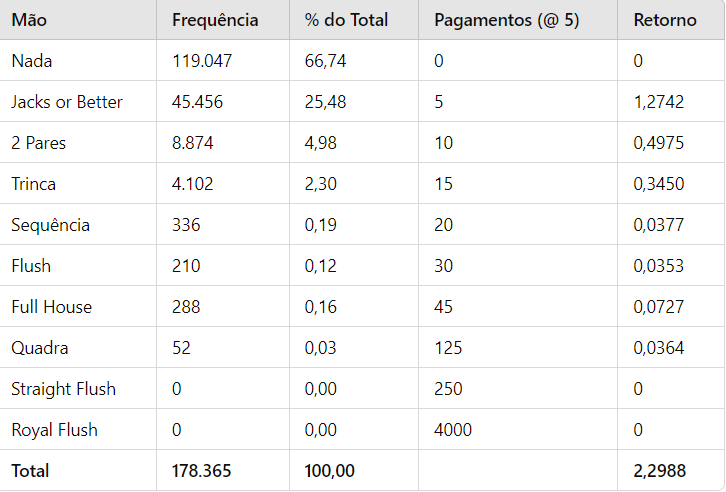This screenshot has height=492, width=726.
Task: Click the 2 Pares row label
Action: point(39,143)
